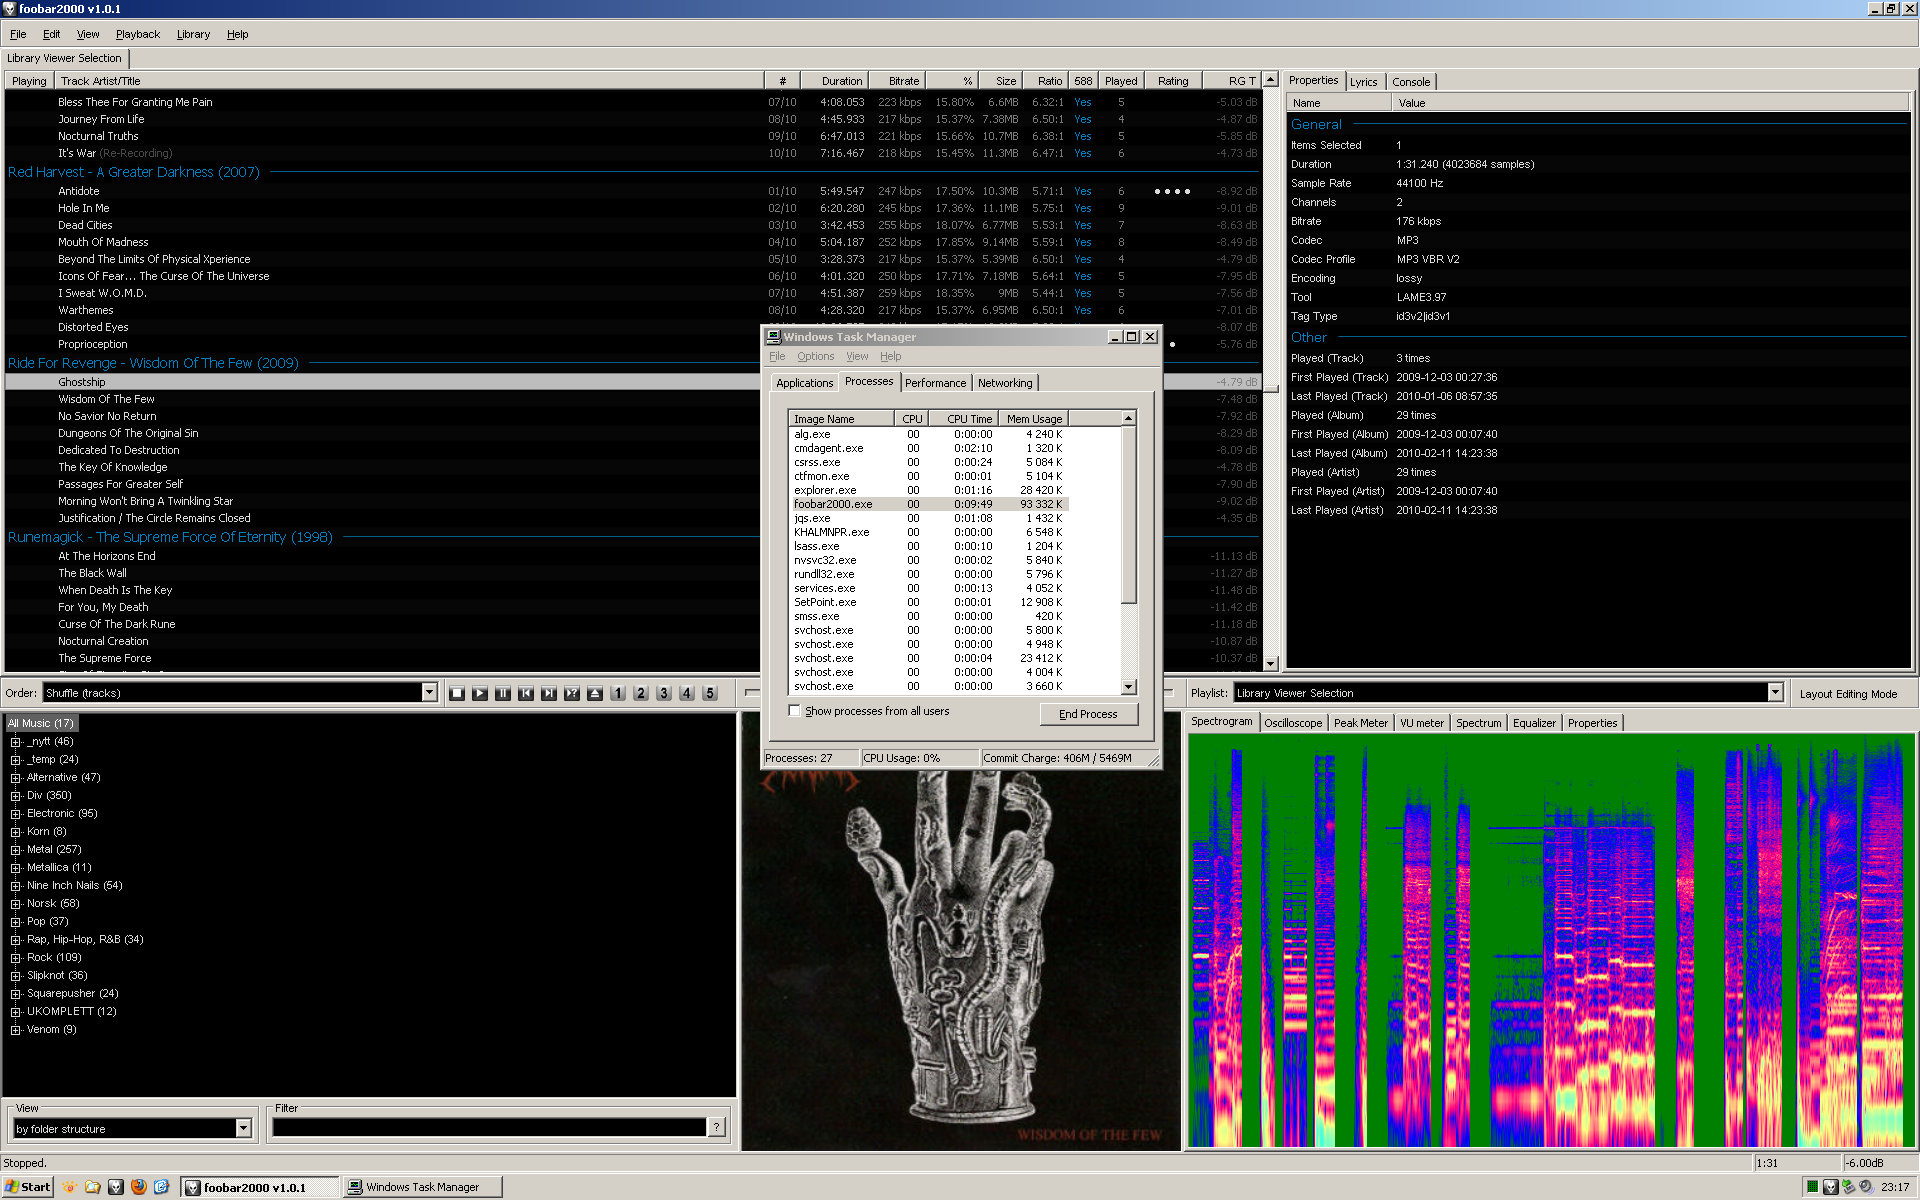Click the Stop playback button
The image size is (1920, 1200).
[457, 693]
